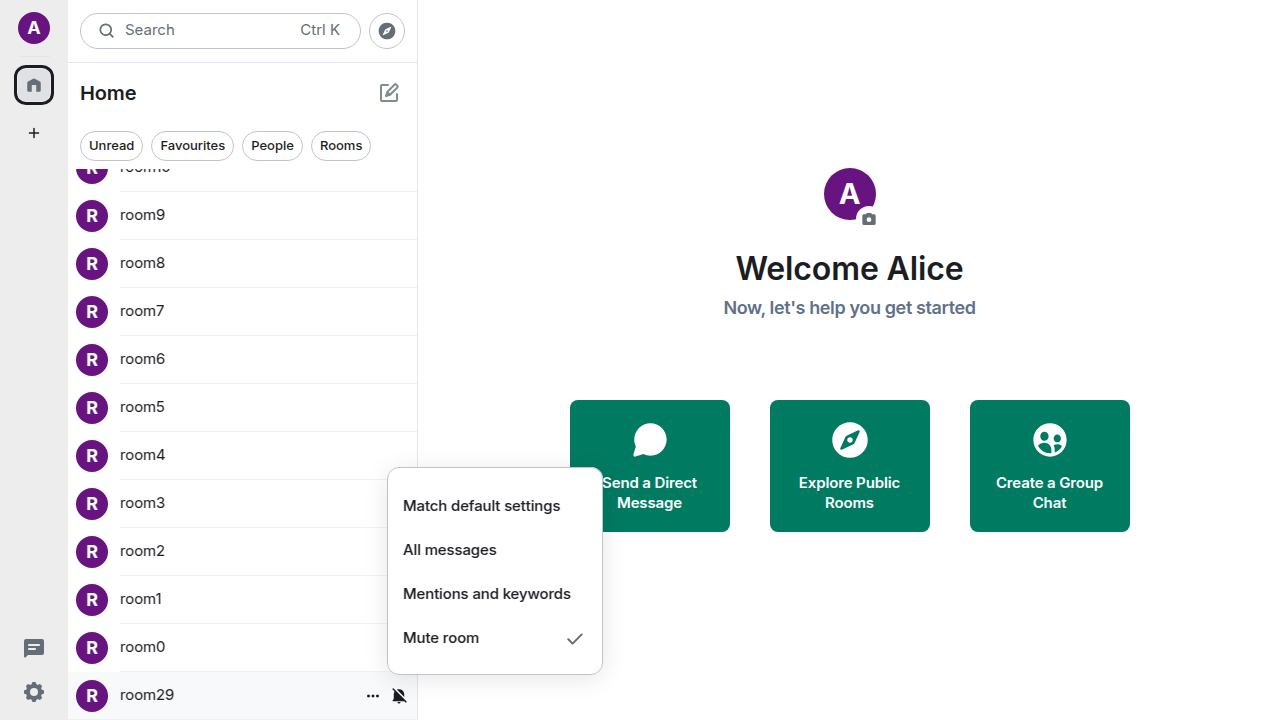Open the Quick settings gear icon
This screenshot has width=1280, height=720.
34,692
